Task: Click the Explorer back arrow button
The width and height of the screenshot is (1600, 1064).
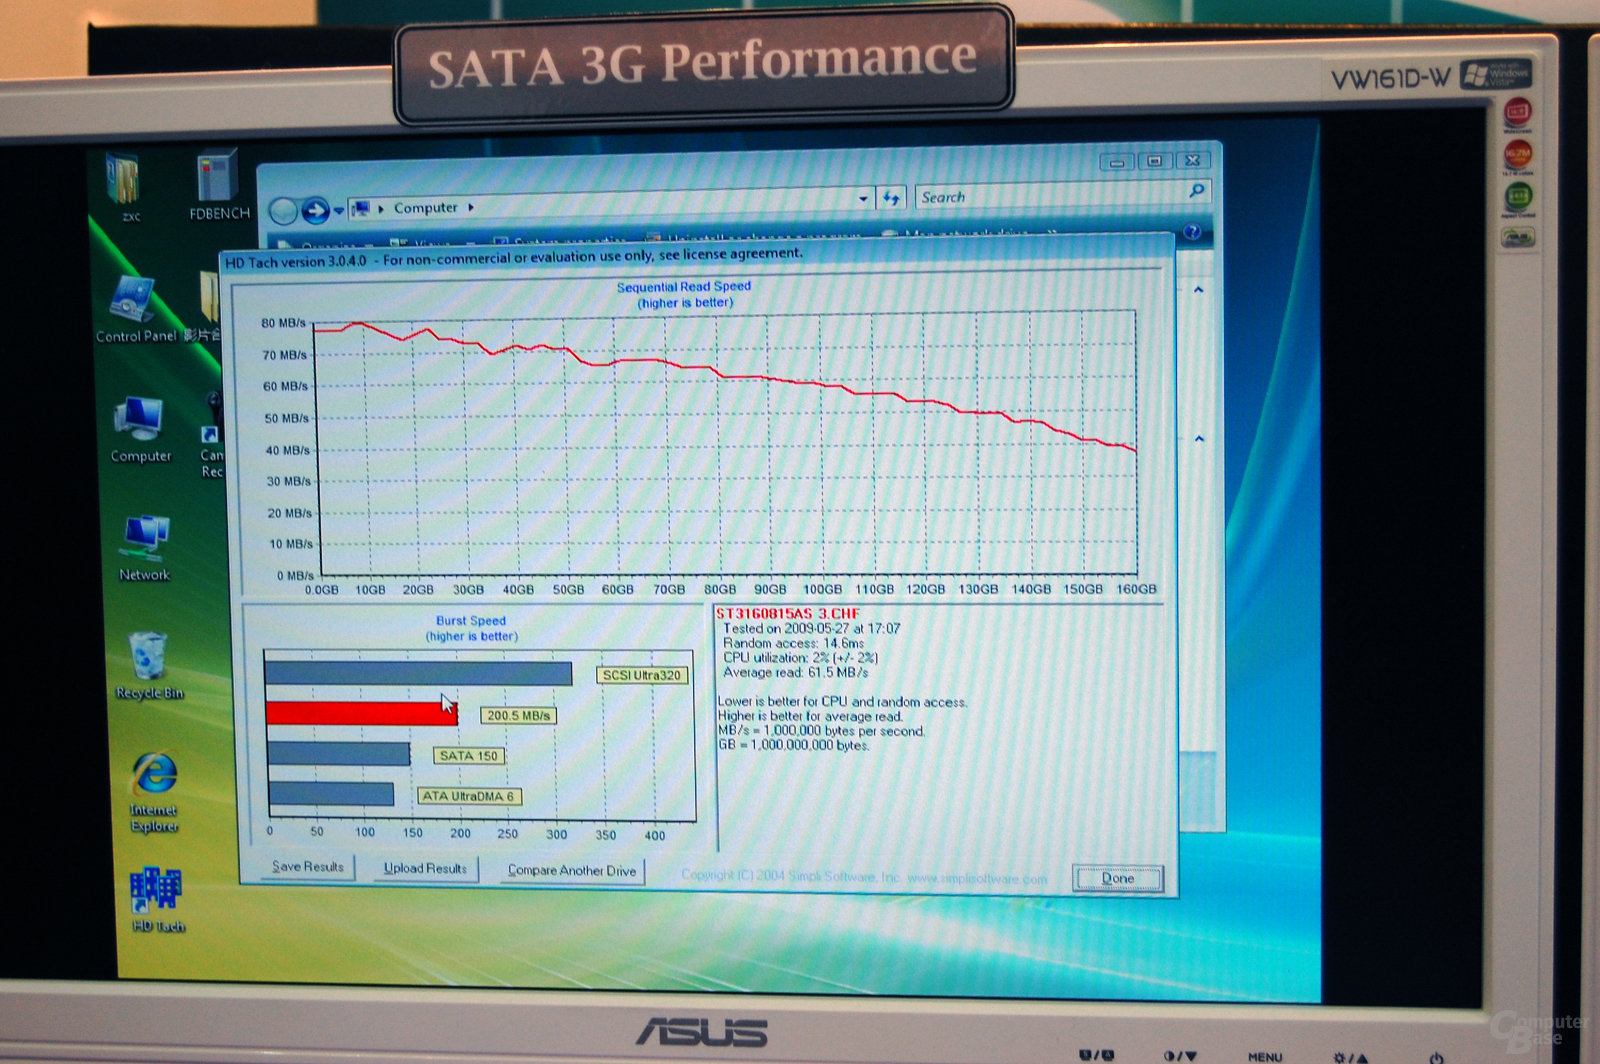Action: 284,210
